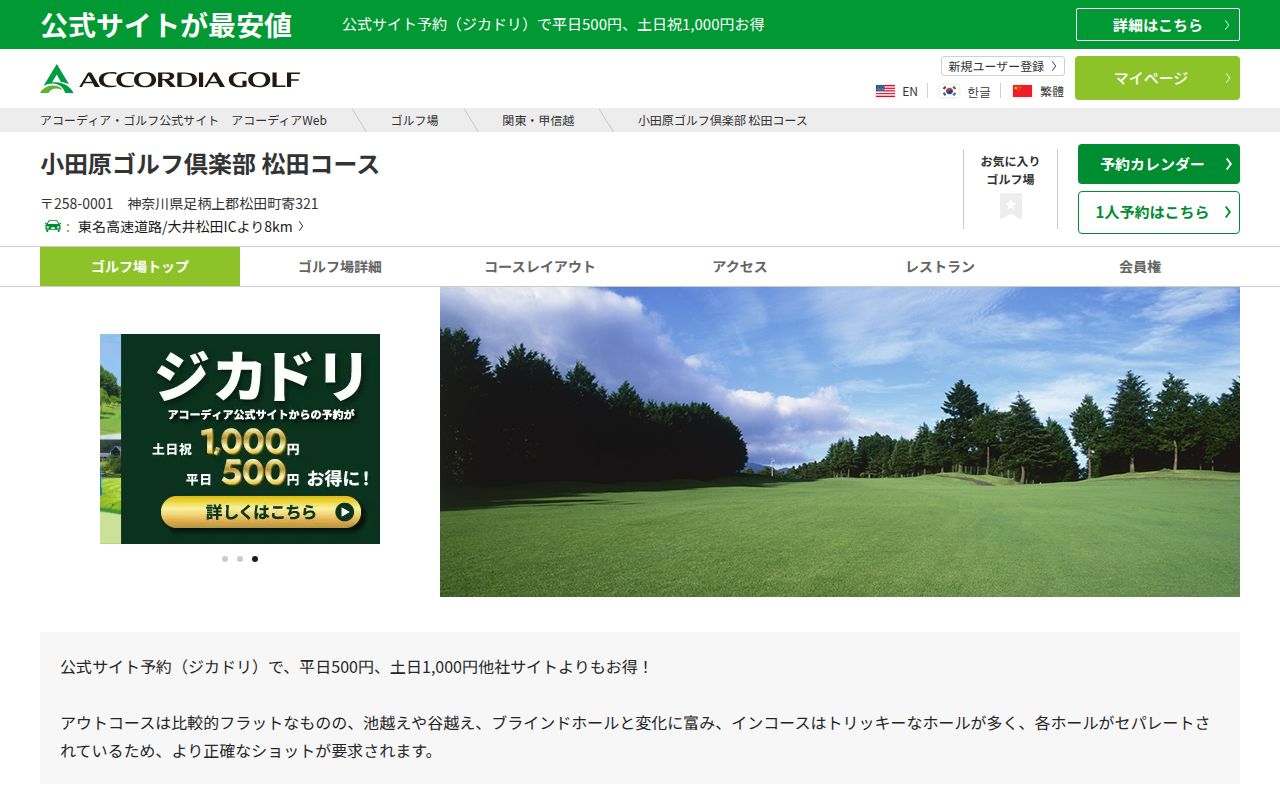Select the ゴルフ場詳細 tab

coord(340,267)
